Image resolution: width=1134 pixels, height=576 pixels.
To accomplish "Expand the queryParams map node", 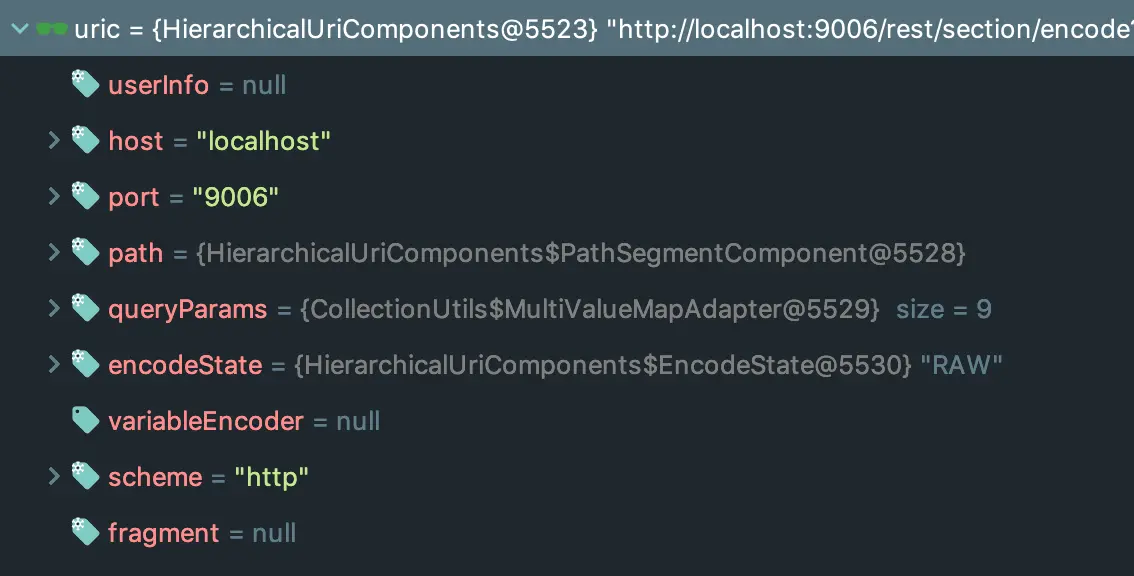I will point(54,308).
